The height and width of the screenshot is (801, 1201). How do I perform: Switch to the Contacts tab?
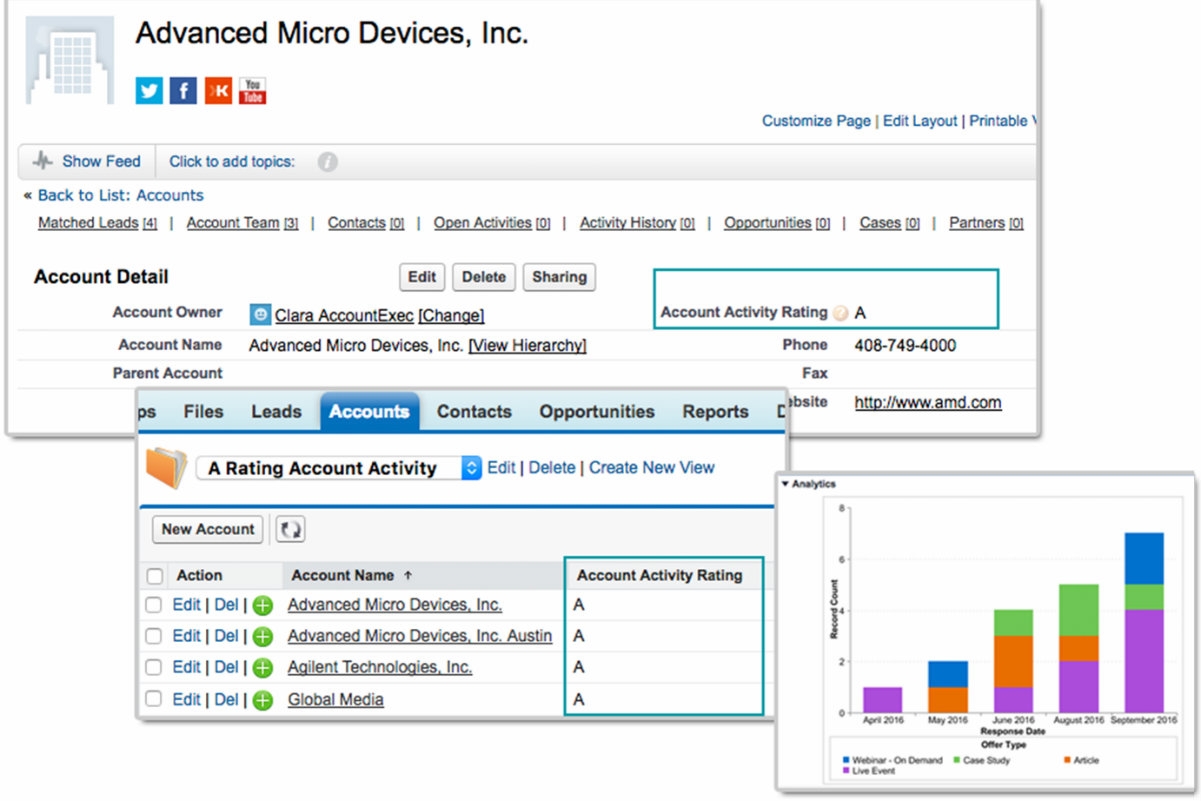(x=474, y=411)
